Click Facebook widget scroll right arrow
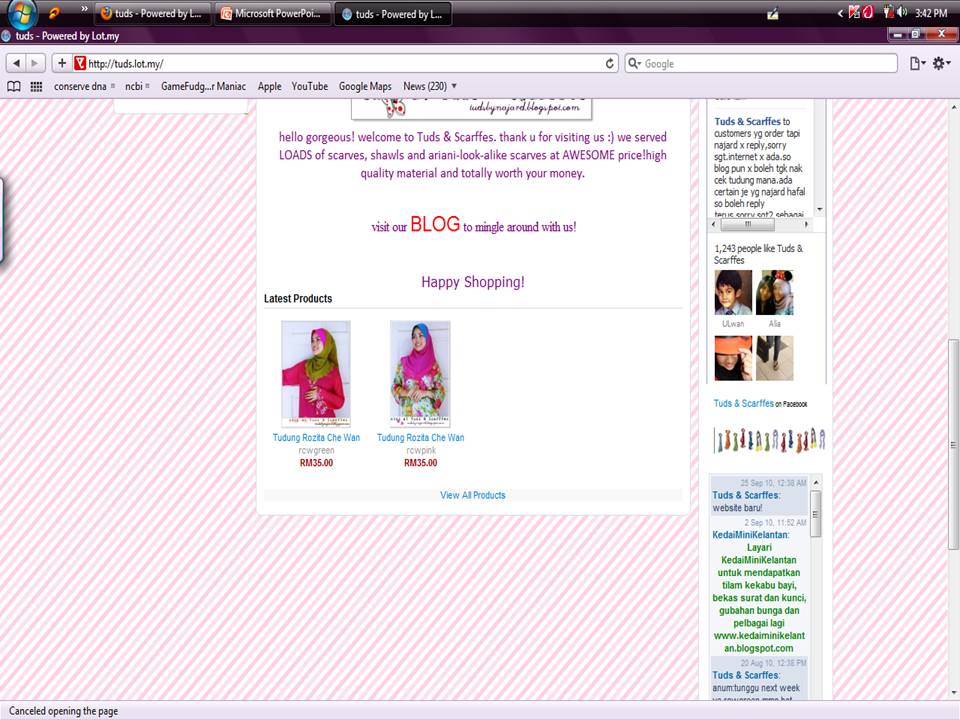 click(806, 225)
